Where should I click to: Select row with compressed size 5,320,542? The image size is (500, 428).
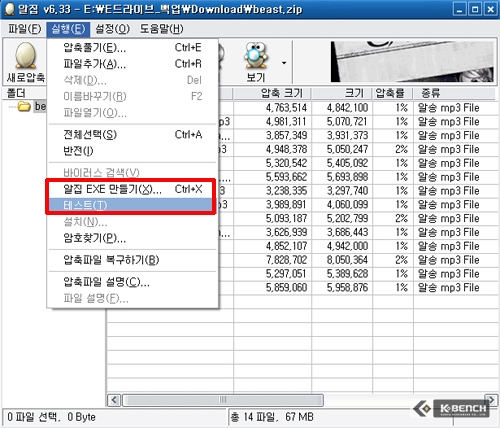point(359,163)
